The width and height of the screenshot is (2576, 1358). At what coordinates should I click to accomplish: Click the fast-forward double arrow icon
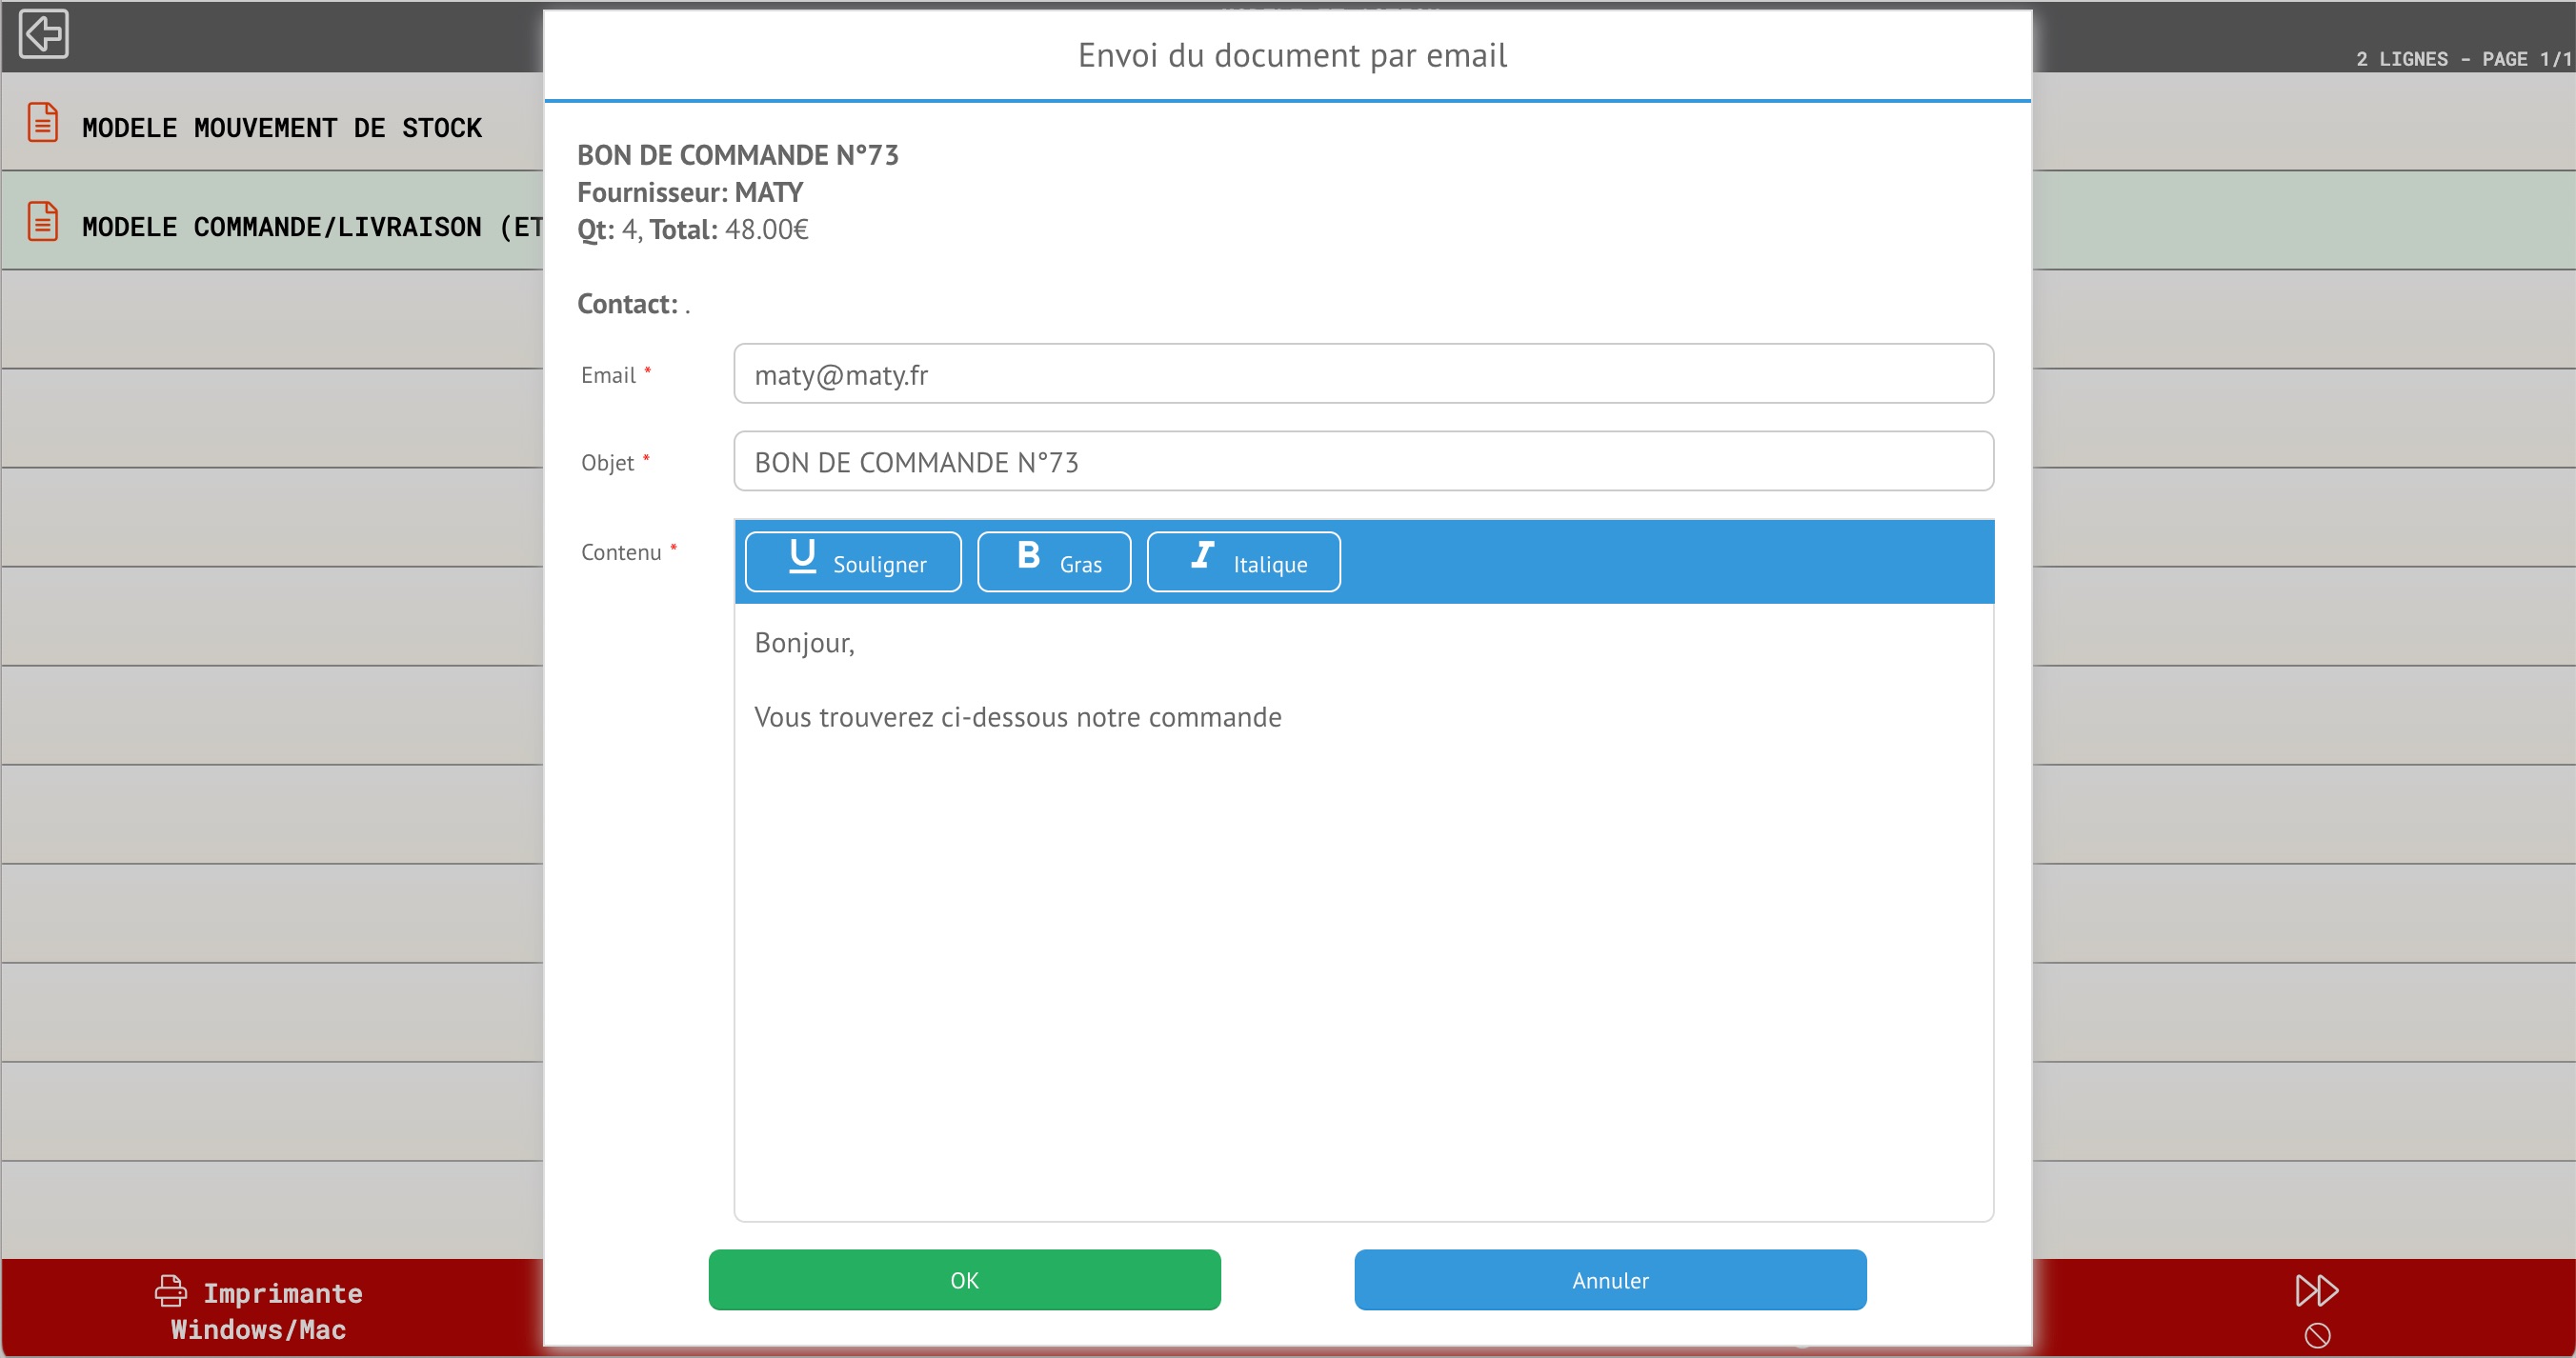[2316, 1290]
